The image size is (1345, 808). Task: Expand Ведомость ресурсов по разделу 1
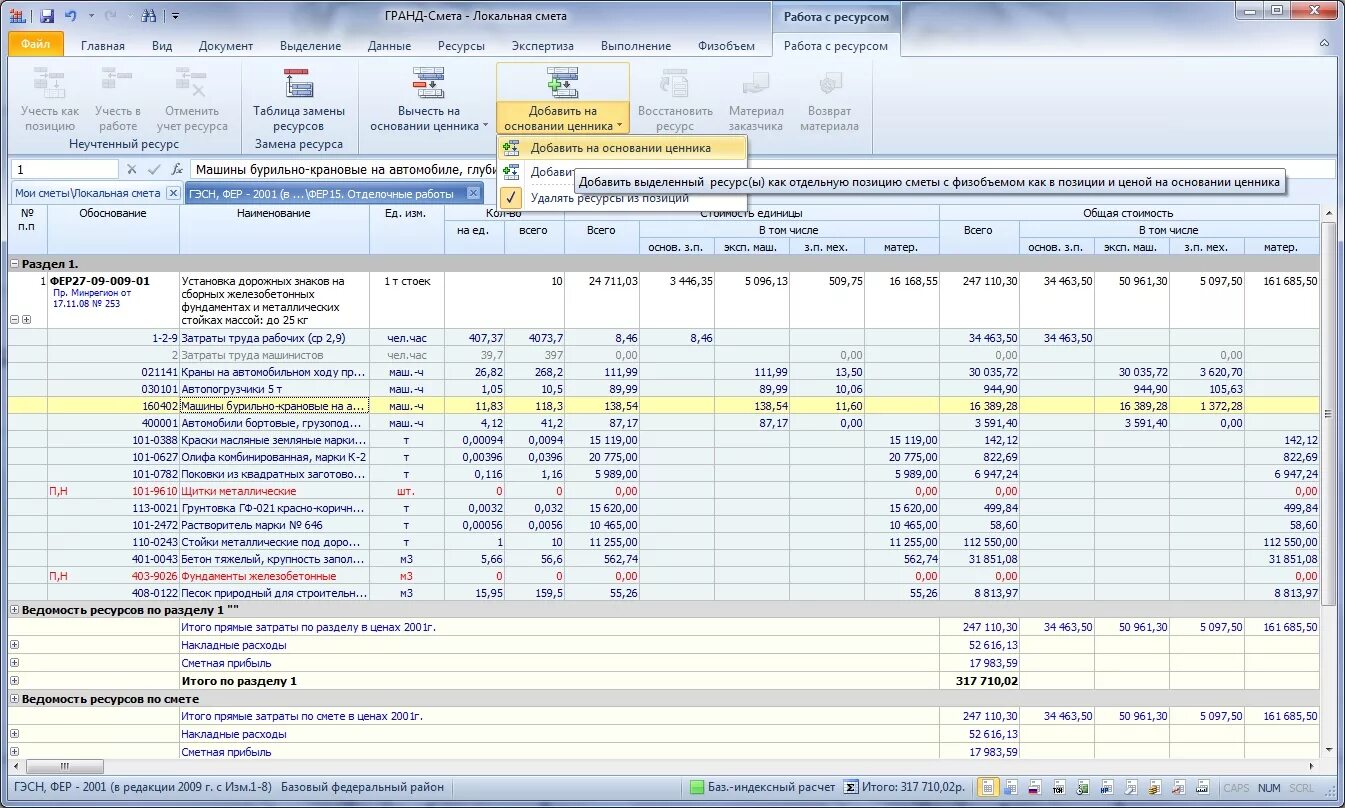pos(15,609)
